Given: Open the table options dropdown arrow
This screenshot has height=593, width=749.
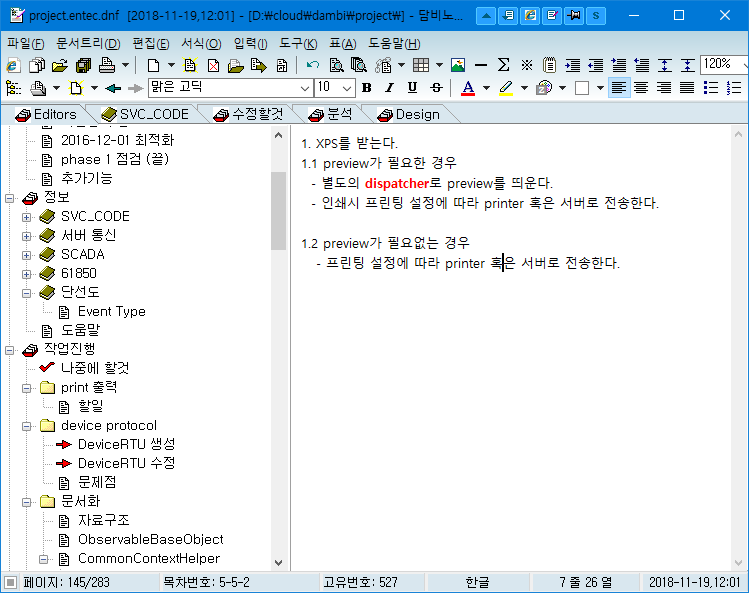Looking at the screenshot, I should (439, 65).
